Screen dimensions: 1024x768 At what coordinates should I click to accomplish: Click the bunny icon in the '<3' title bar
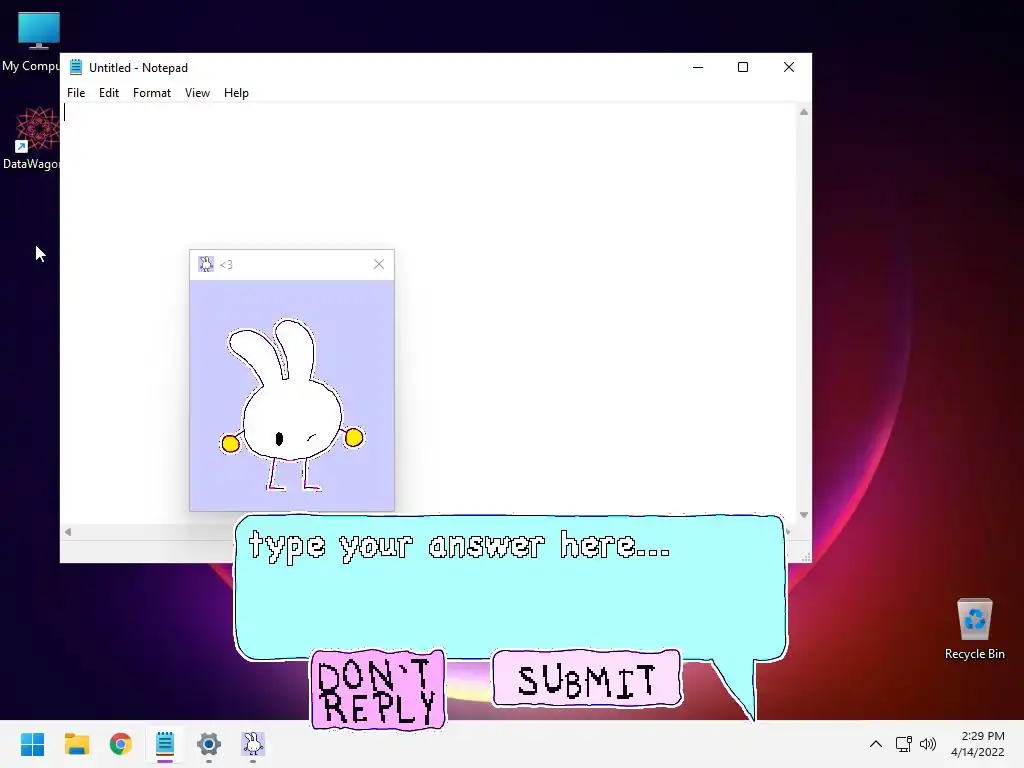[206, 264]
